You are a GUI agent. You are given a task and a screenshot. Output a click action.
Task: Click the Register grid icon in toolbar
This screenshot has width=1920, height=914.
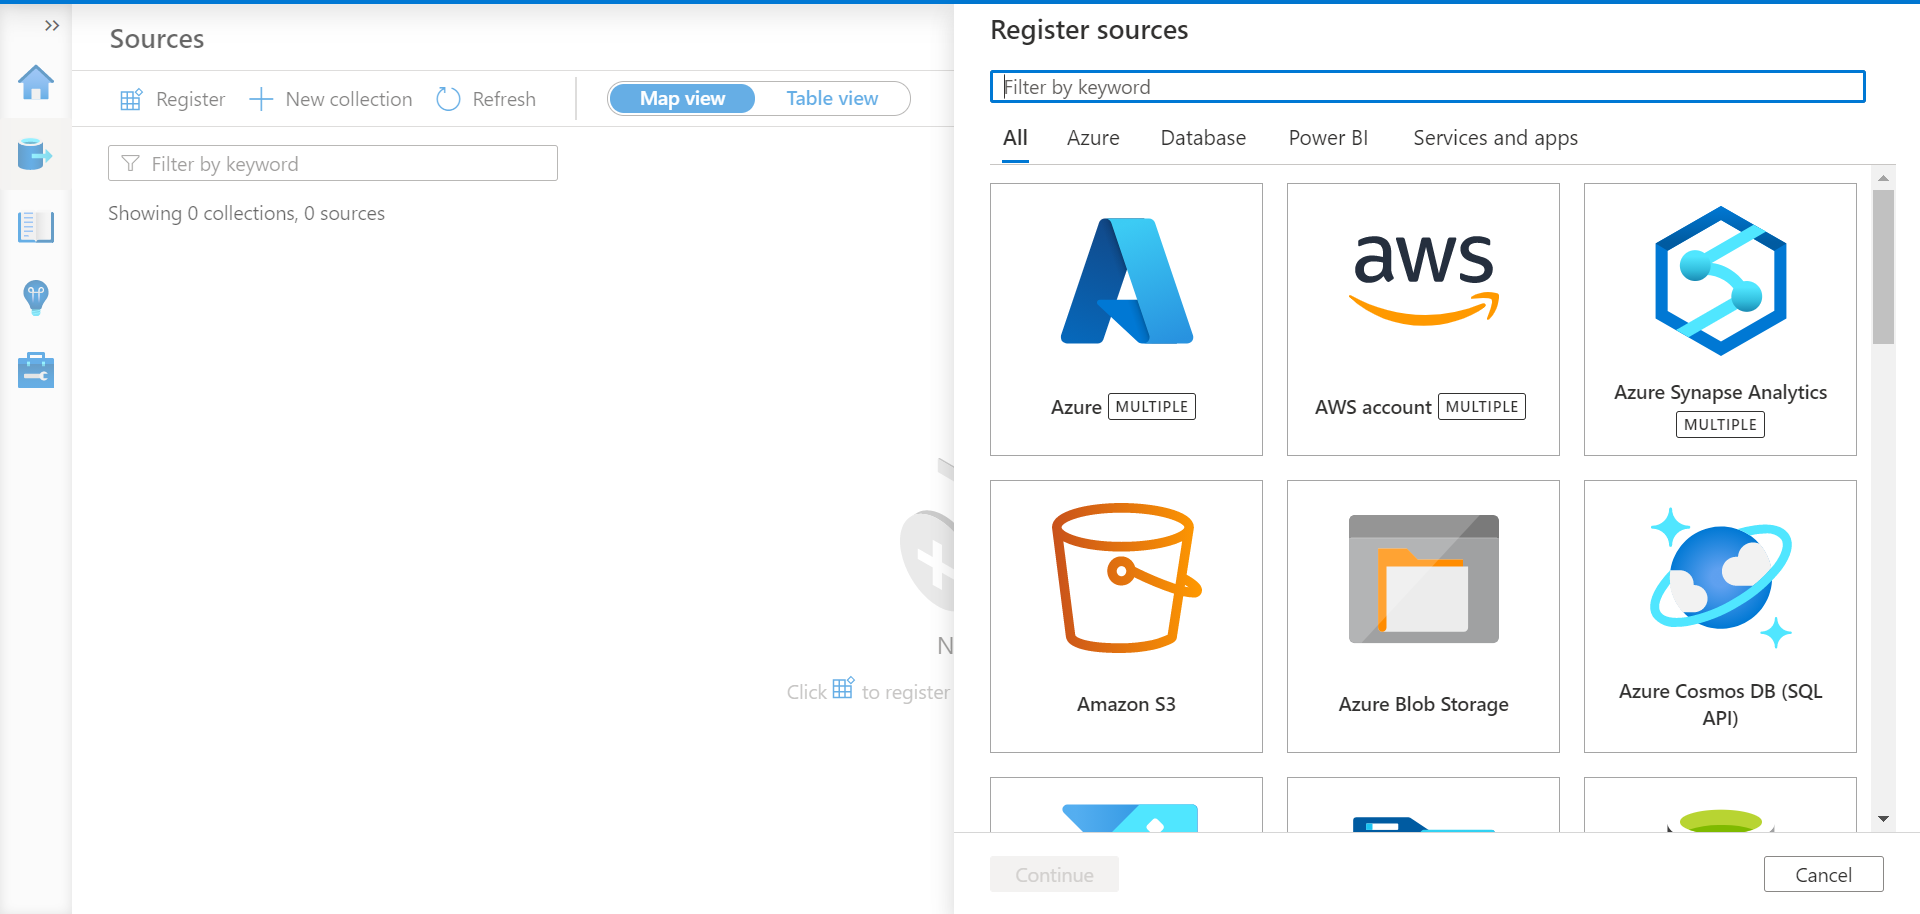131,99
